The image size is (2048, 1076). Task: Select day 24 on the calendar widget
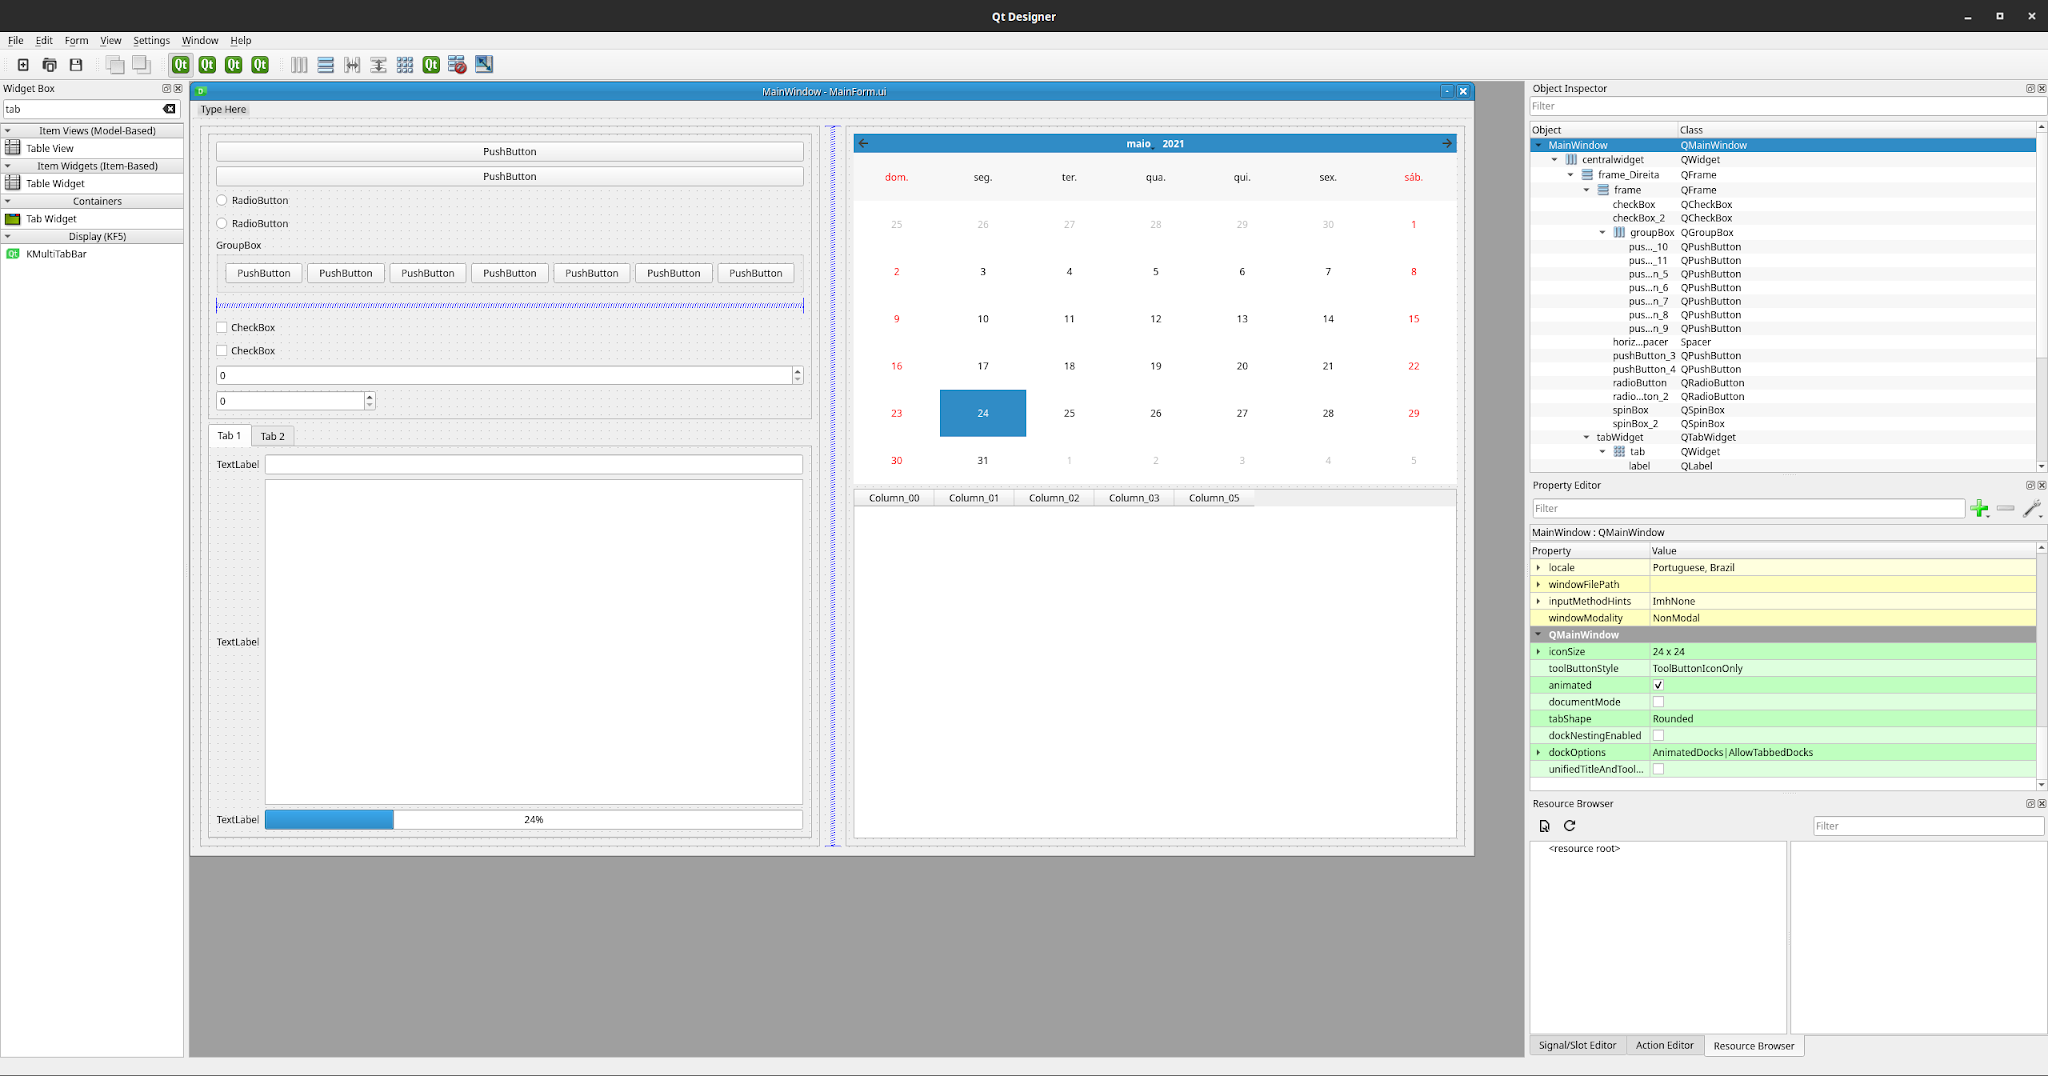click(x=982, y=412)
